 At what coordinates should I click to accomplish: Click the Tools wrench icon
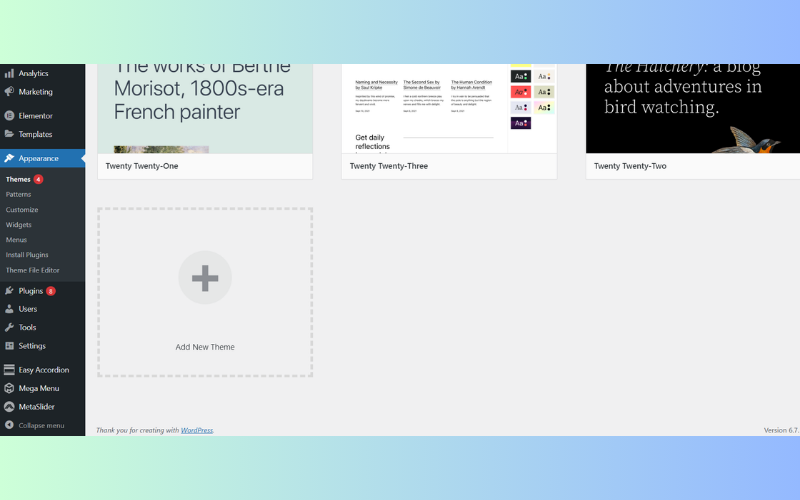pyautogui.click(x=9, y=328)
